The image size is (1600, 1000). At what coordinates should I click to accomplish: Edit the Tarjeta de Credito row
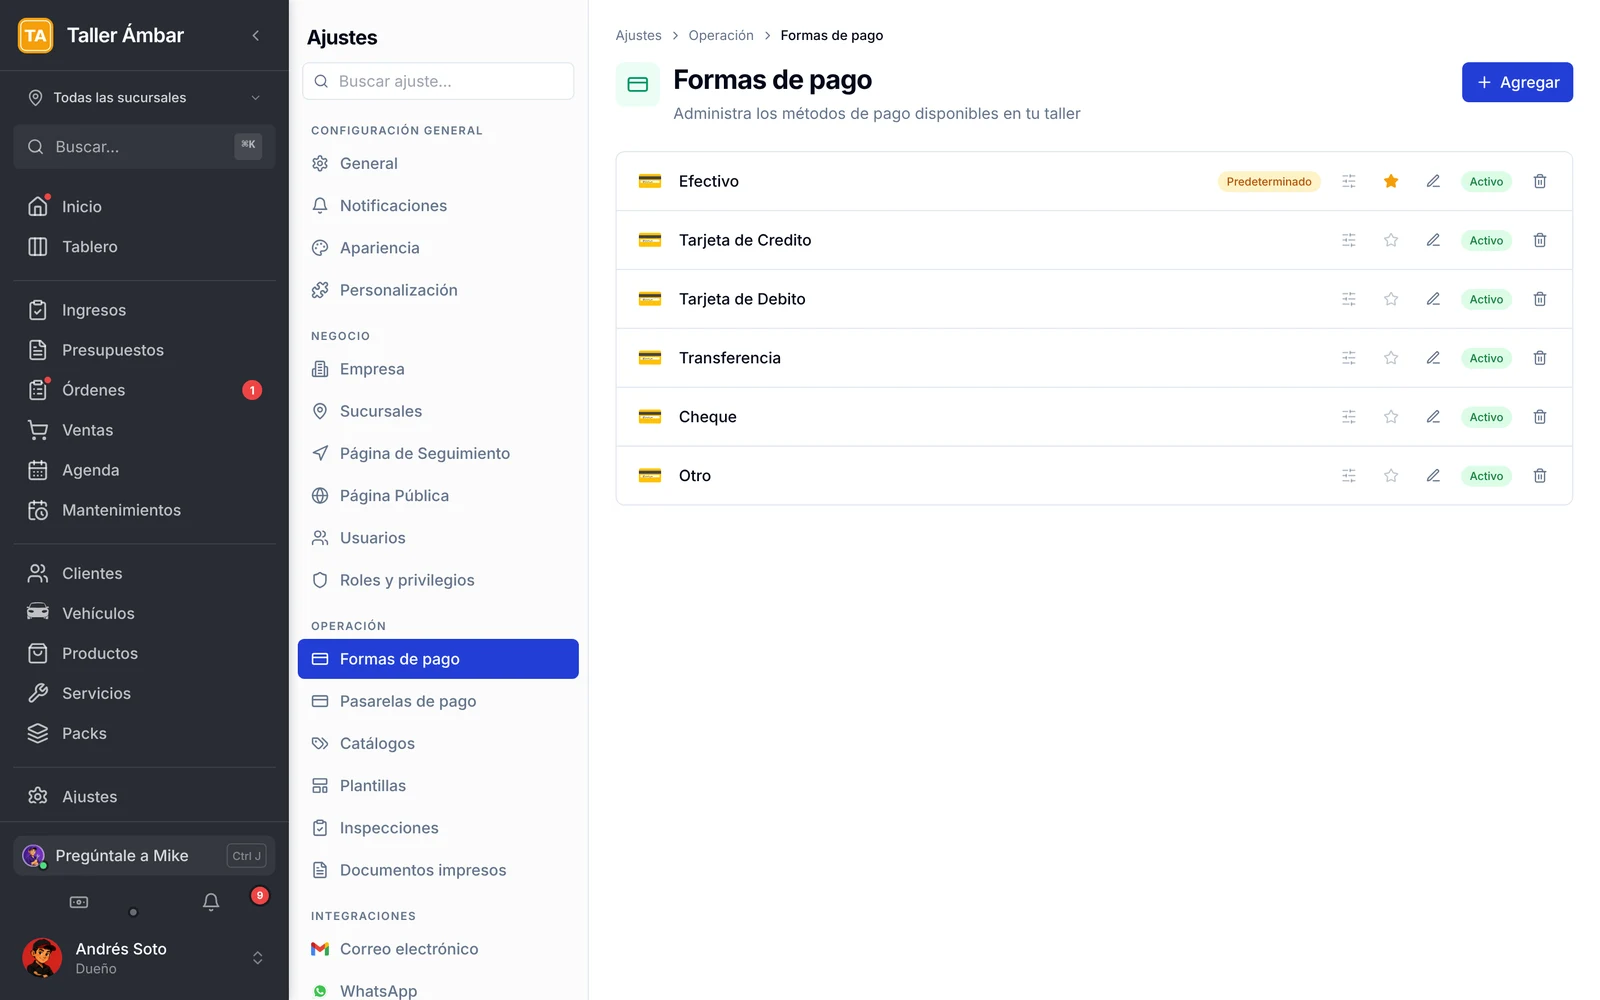(x=1432, y=240)
